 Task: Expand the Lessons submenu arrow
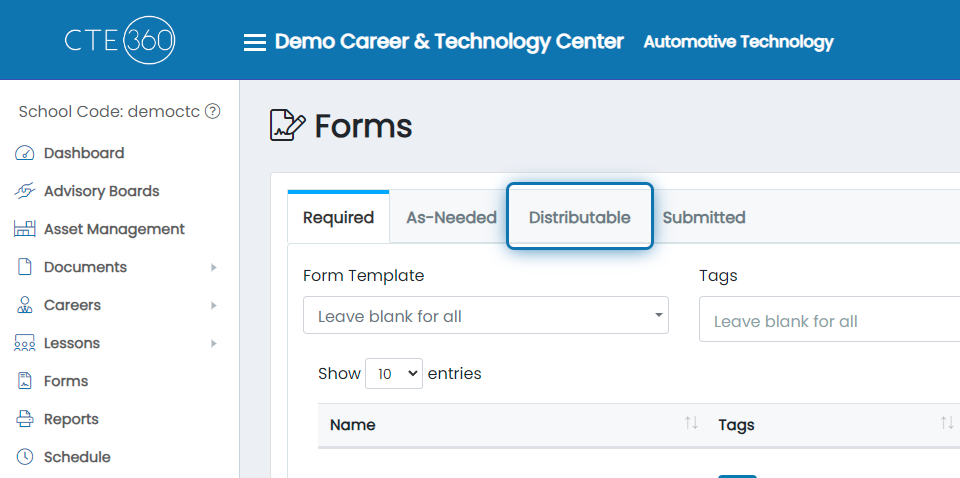point(214,343)
